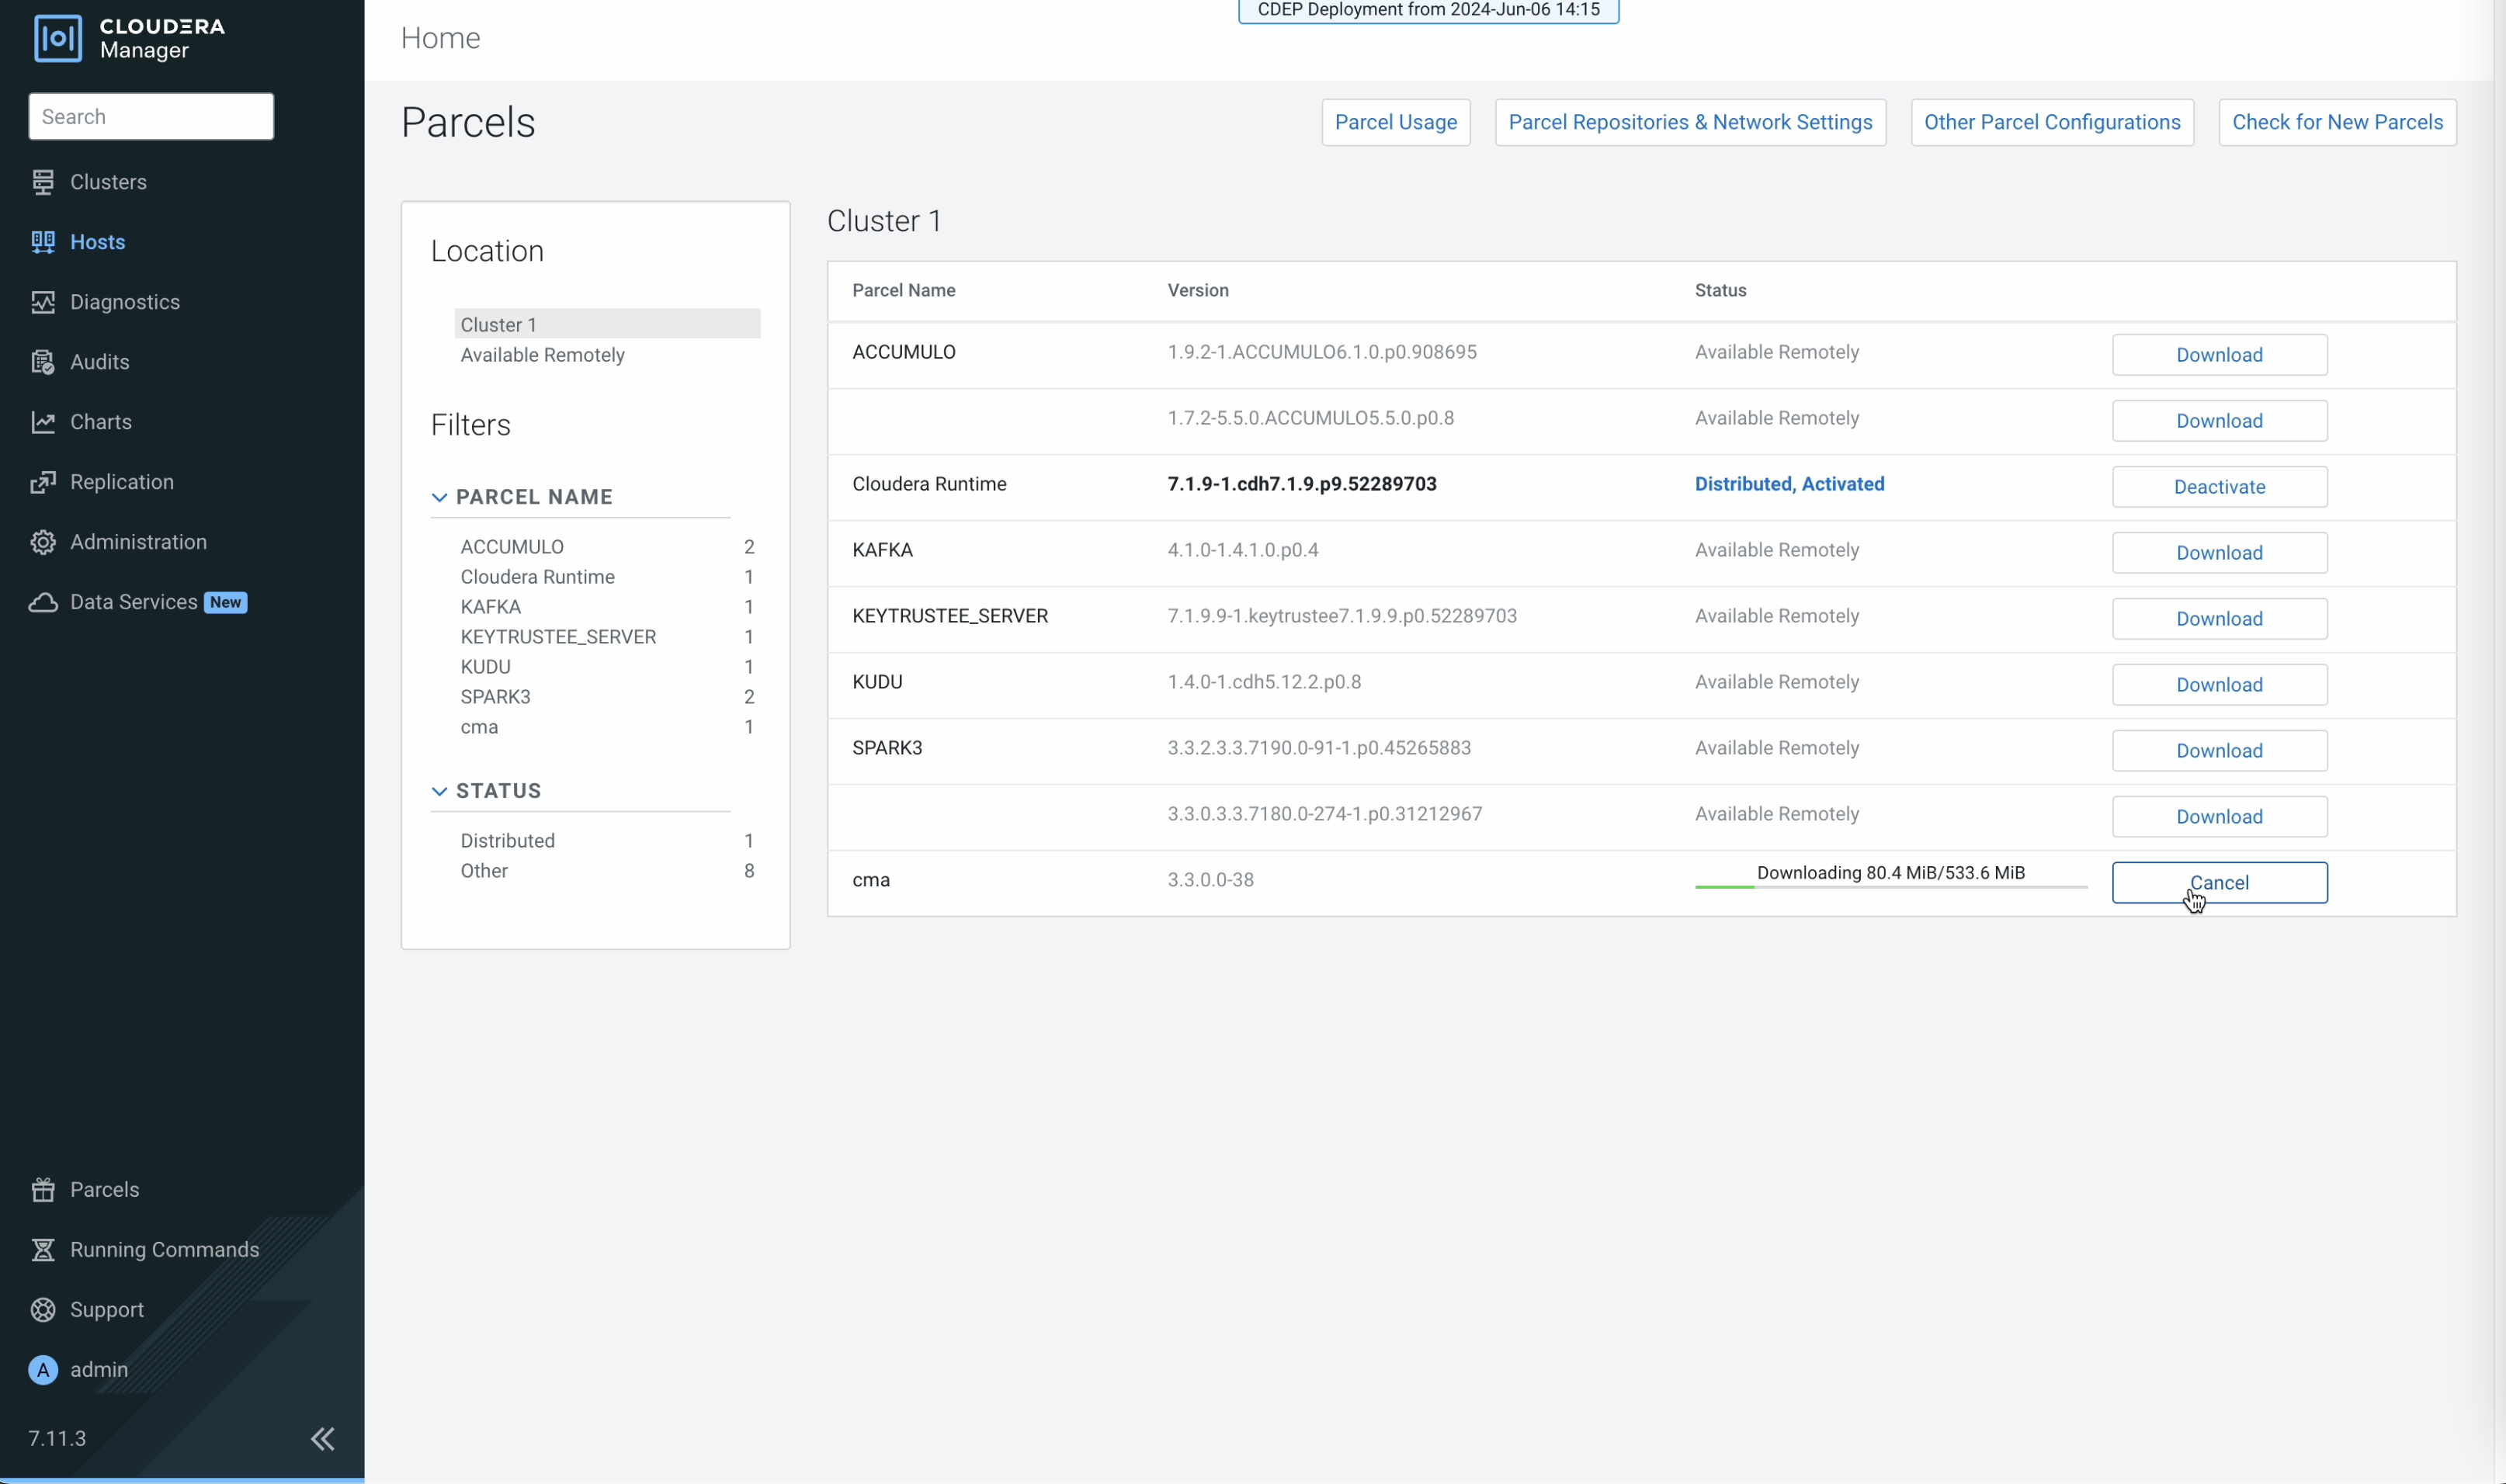Collapse the sidebar with double-chevron icon
Viewport: 2506px width, 1484px height.
tap(322, 1438)
